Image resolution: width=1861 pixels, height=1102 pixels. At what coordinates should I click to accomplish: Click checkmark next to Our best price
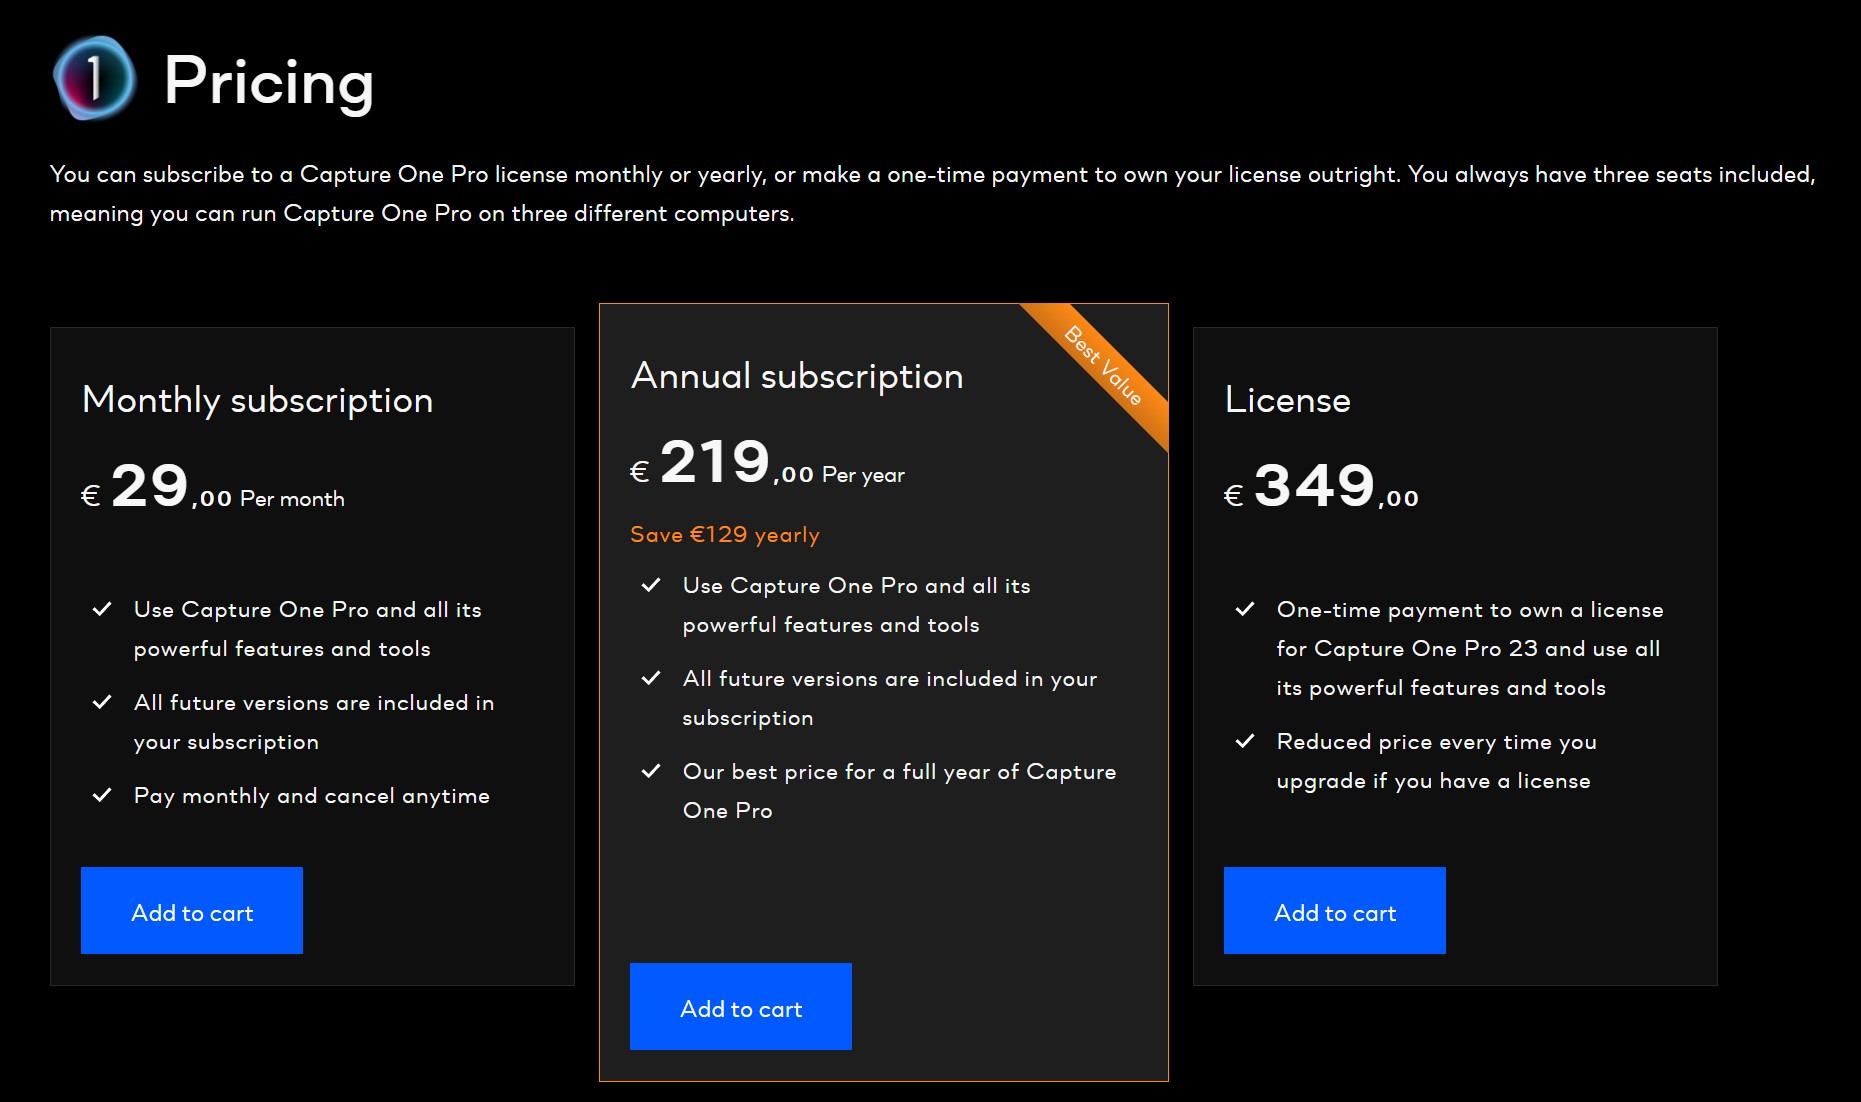(651, 771)
